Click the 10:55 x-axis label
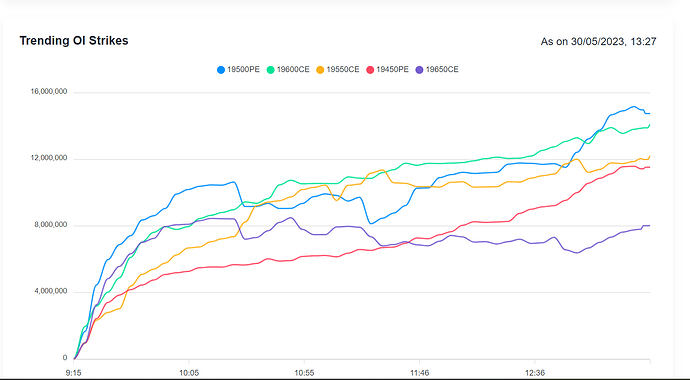This screenshot has width=690, height=380. pyautogui.click(x=304, y=373)
